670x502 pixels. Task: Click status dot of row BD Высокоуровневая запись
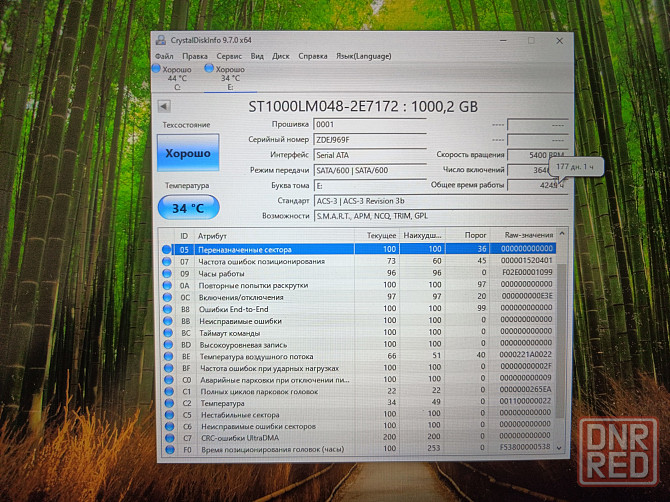tap(168, 344)
